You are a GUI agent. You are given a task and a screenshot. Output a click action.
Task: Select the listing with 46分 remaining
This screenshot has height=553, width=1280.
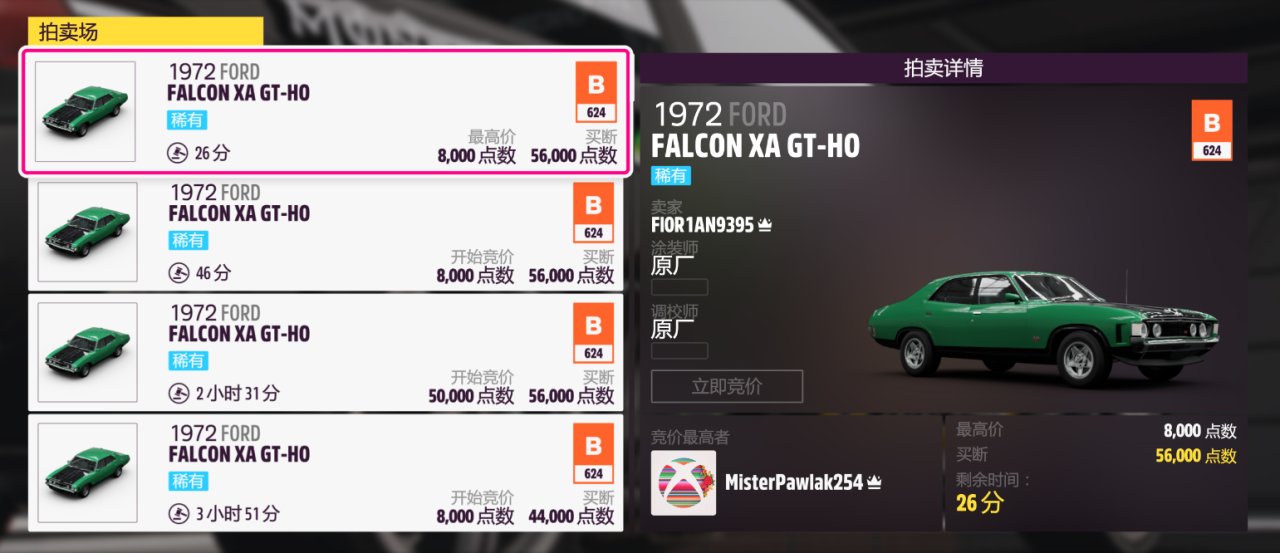[x=326, y=231]
